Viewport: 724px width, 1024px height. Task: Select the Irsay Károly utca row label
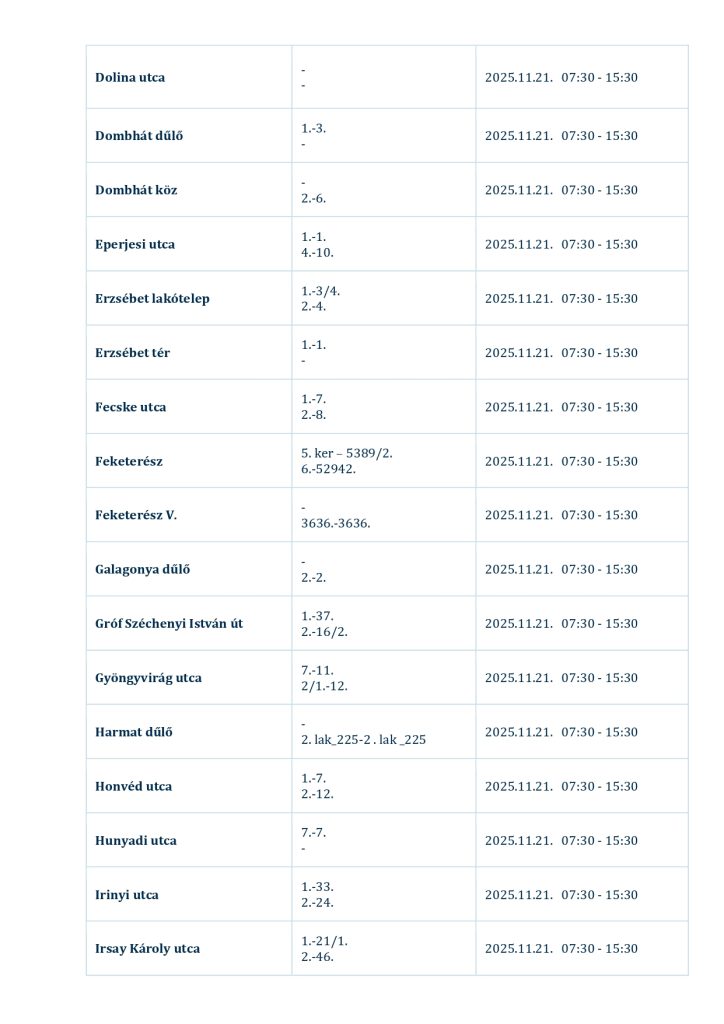(x=147, y=949)
